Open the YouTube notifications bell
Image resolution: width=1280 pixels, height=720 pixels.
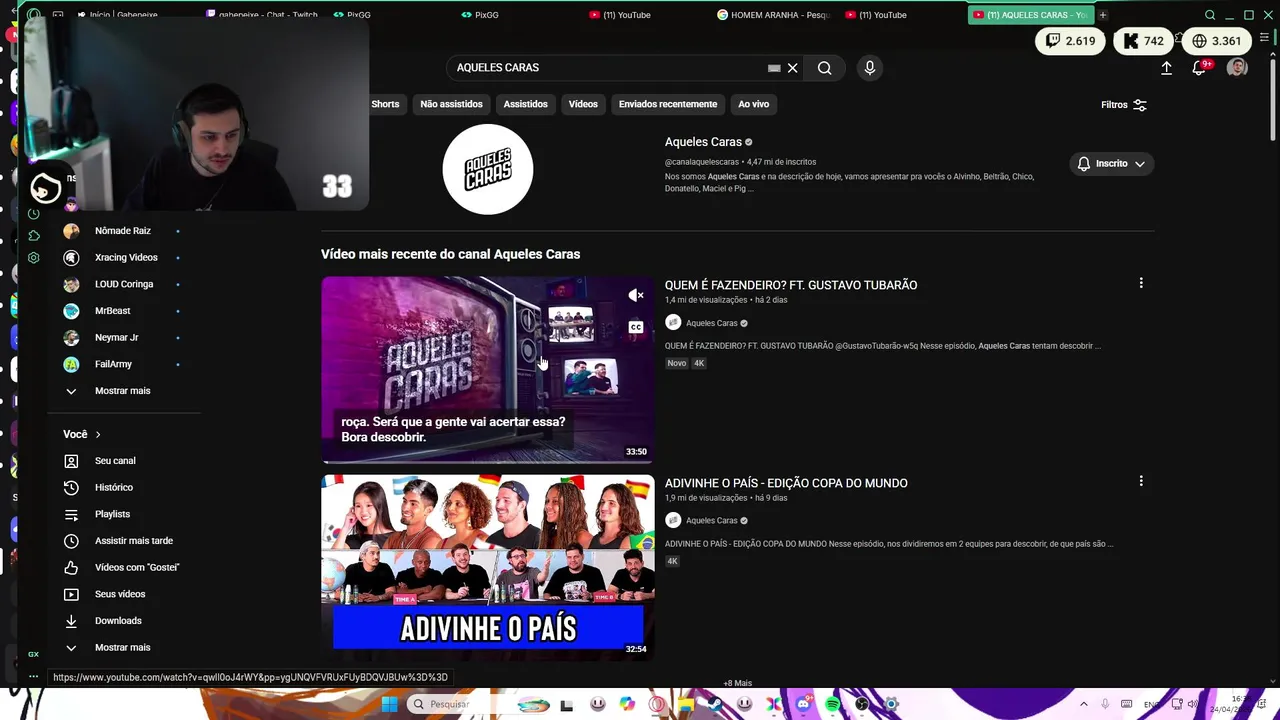click(1199, 68)
